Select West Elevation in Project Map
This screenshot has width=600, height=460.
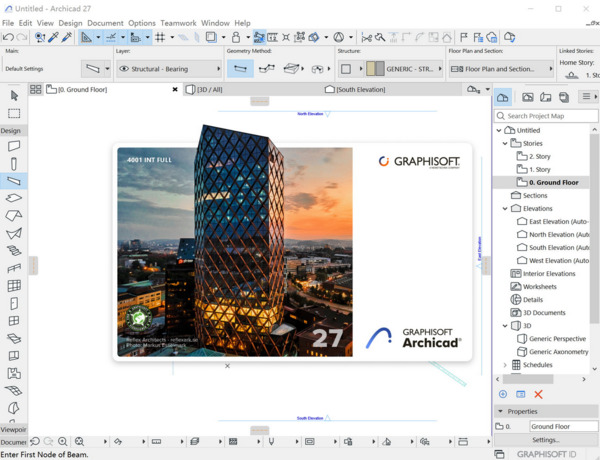(553, 261)
